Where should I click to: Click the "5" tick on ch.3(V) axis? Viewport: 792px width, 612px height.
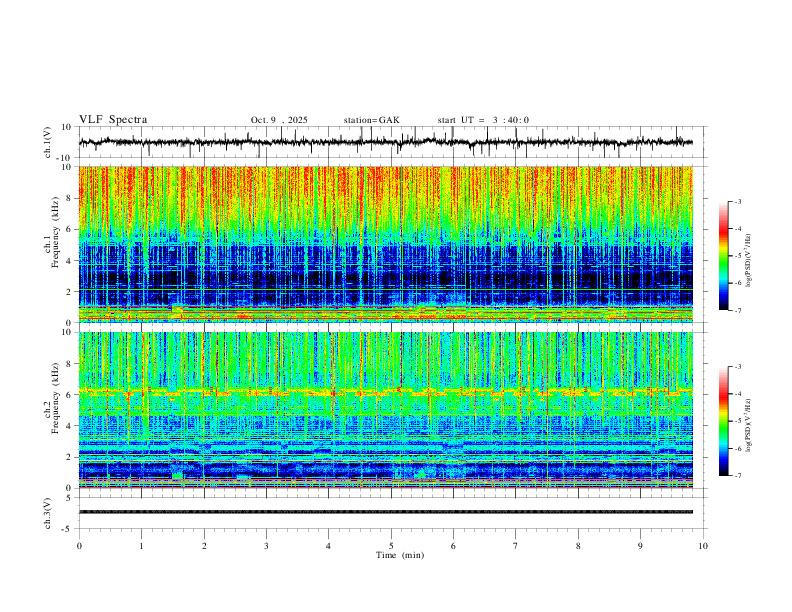pyautogui.click(x=70, y=498)
